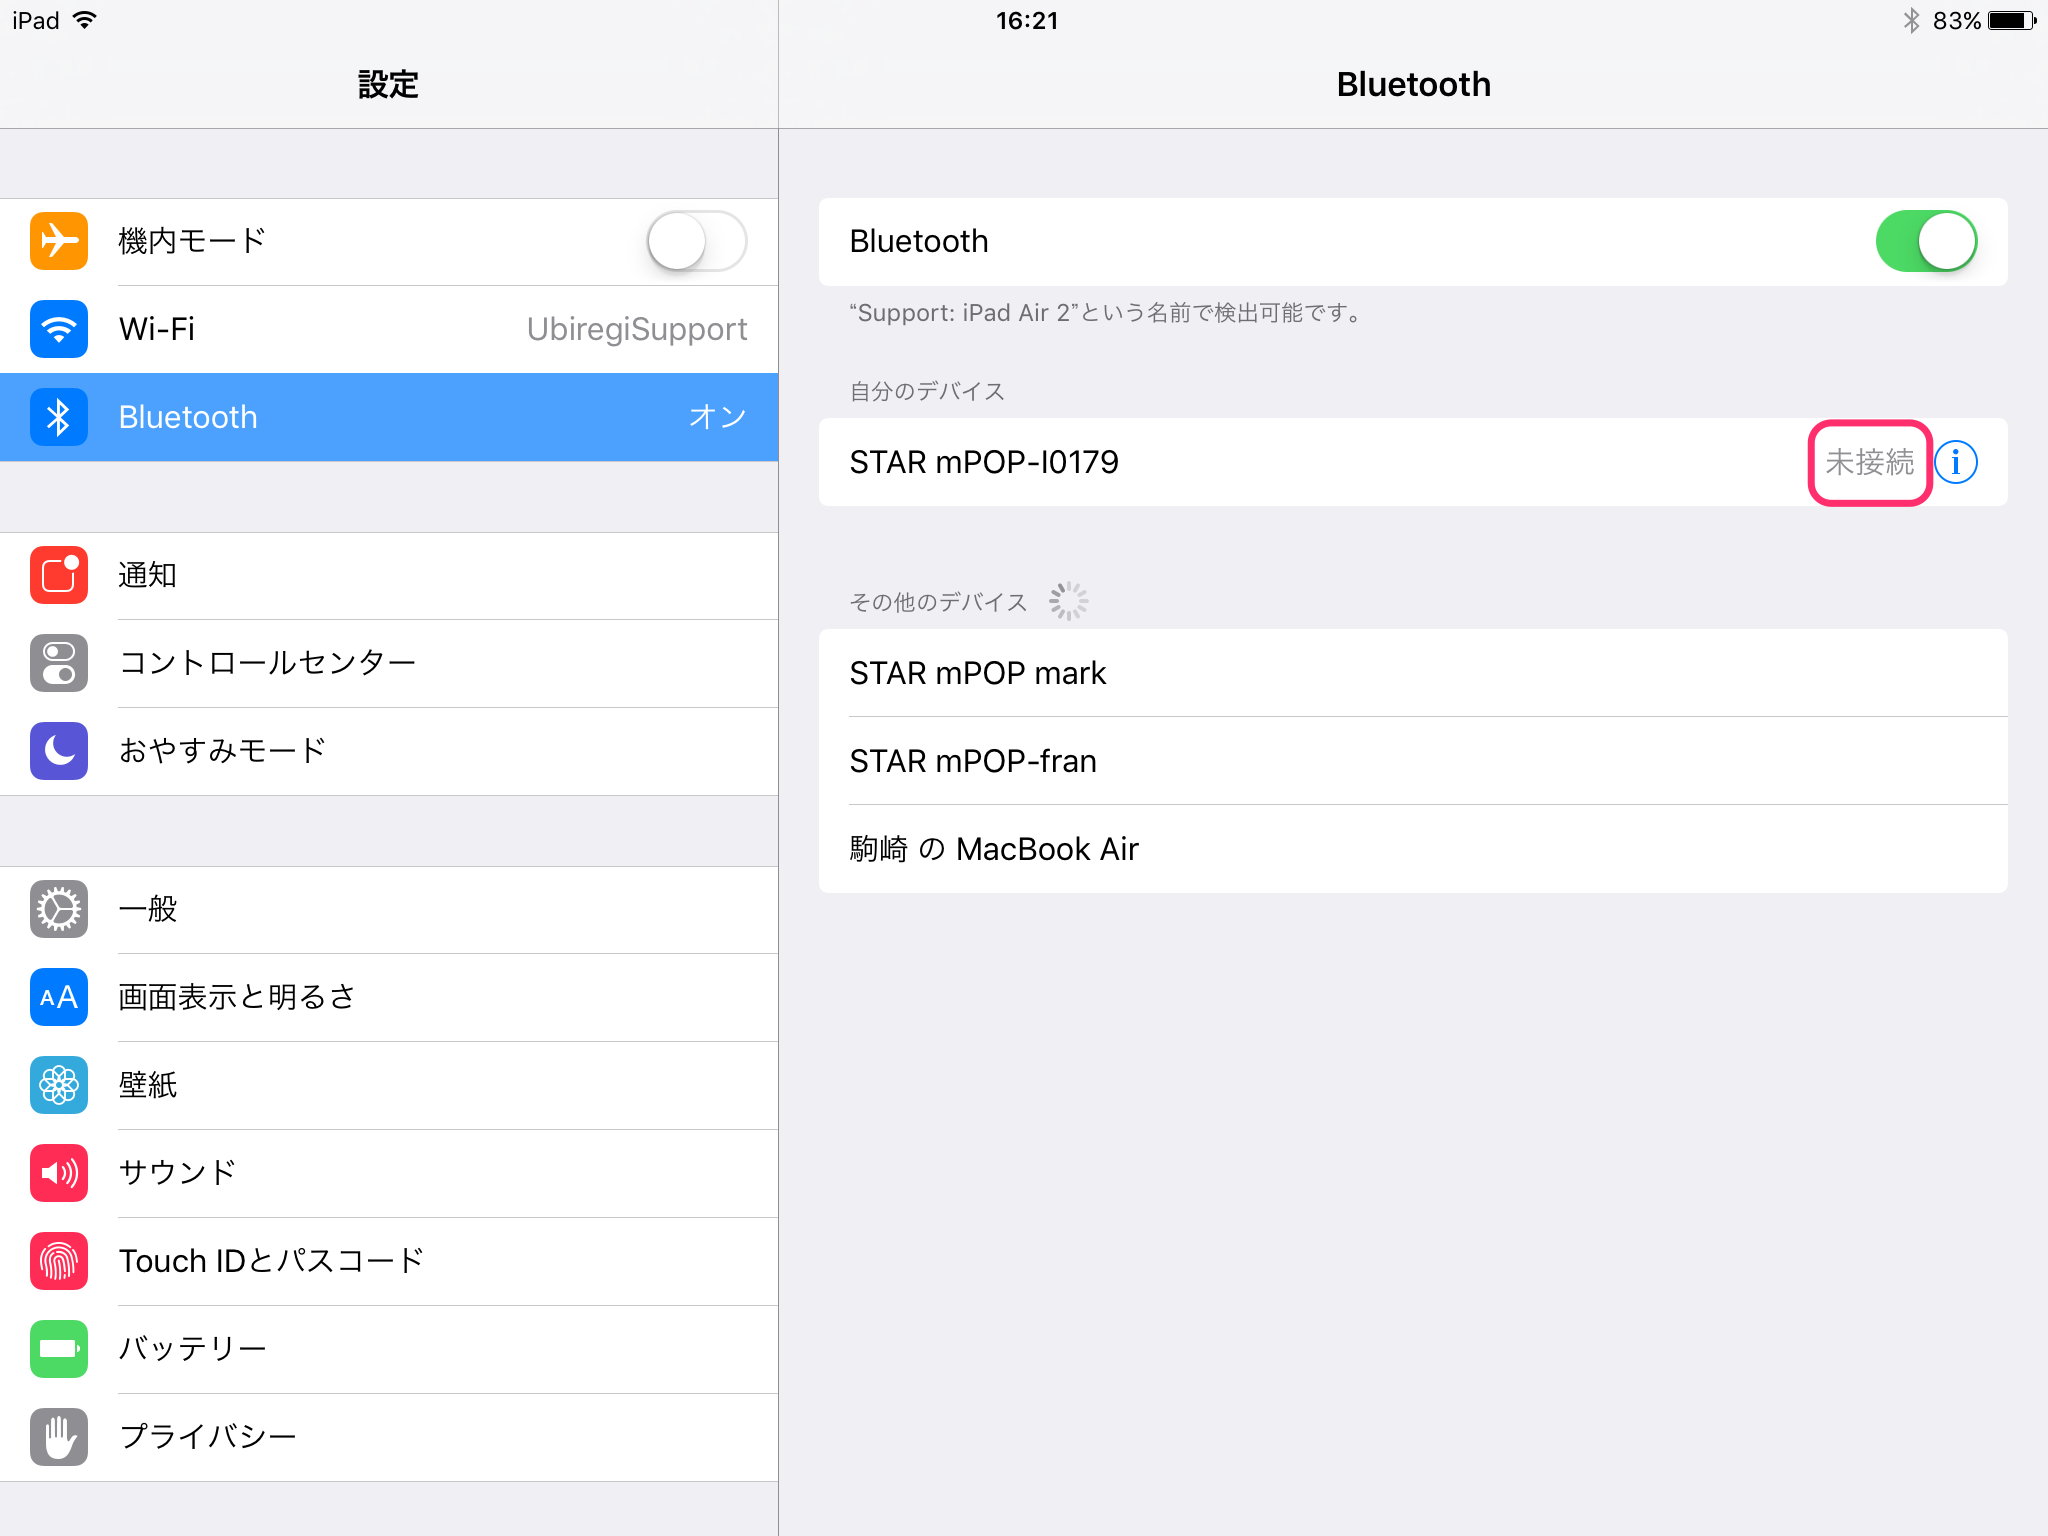The width and height of the screenshot is (2048, 1536).
Task: Tap the コントロールセンター gray icon
Action: (59, 663)
